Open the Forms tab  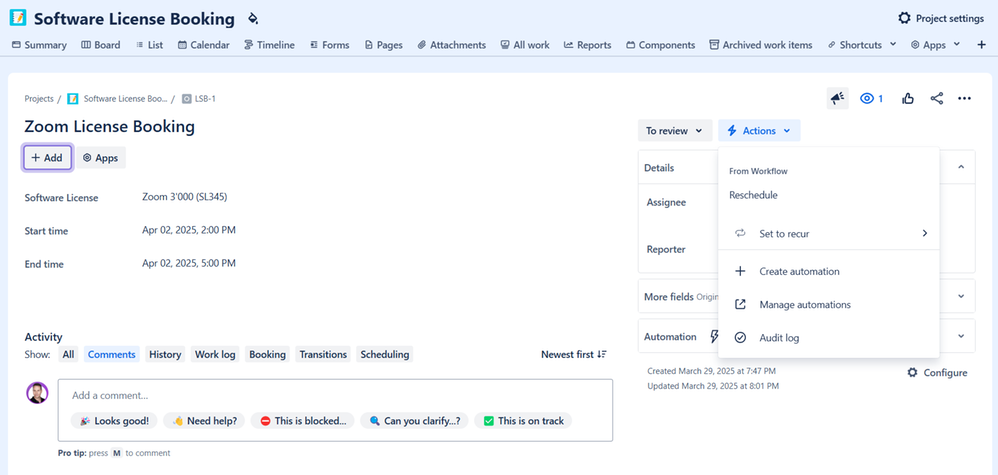pyautogui.click(x=330, y=45)
